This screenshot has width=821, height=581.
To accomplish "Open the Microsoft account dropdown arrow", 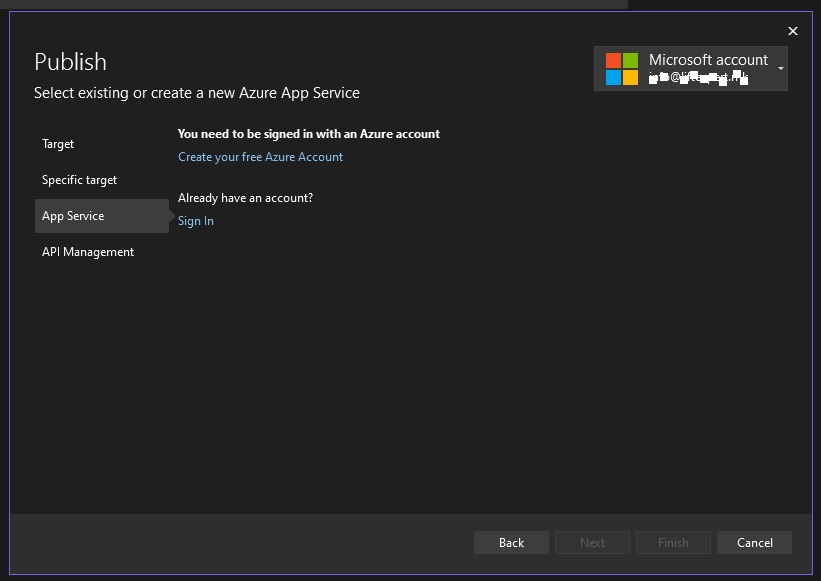I will [x=781, y=69].
